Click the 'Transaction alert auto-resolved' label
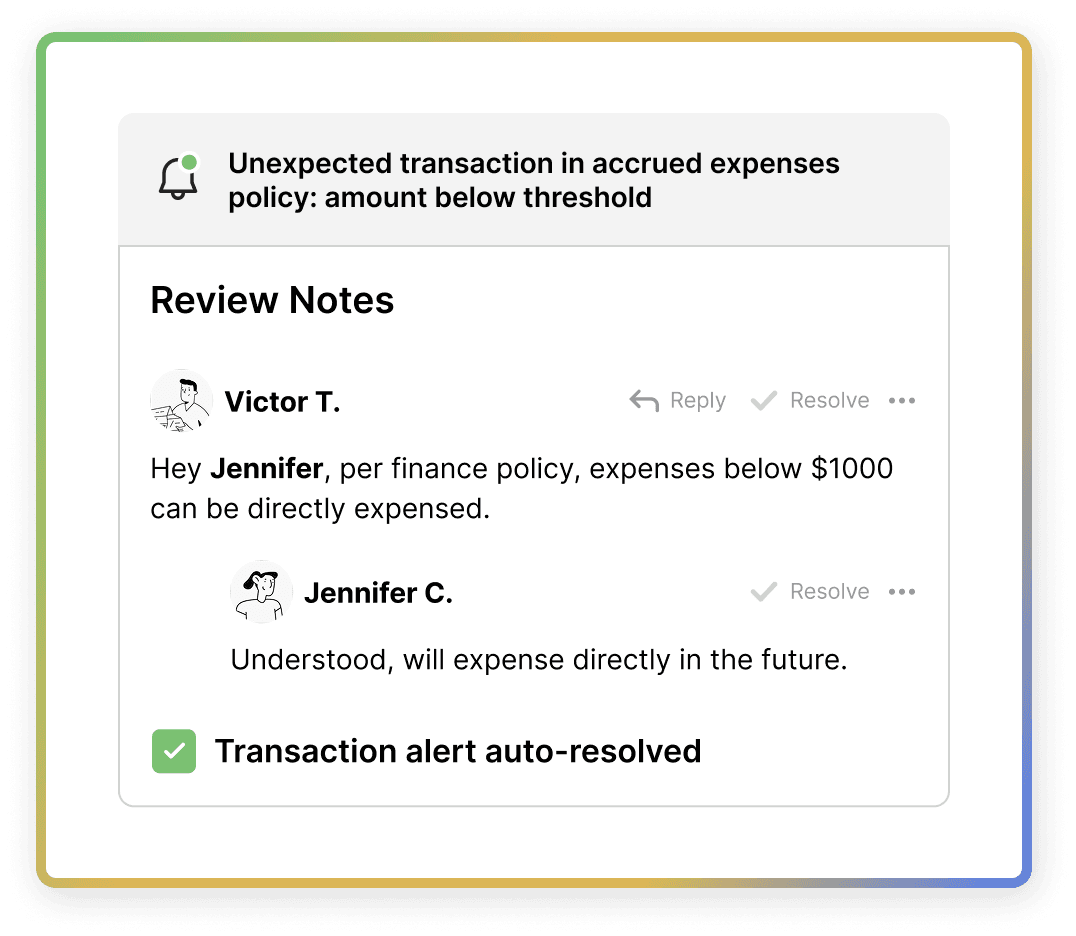Viewport: 1076px width, 936px height. click(458, 751)
